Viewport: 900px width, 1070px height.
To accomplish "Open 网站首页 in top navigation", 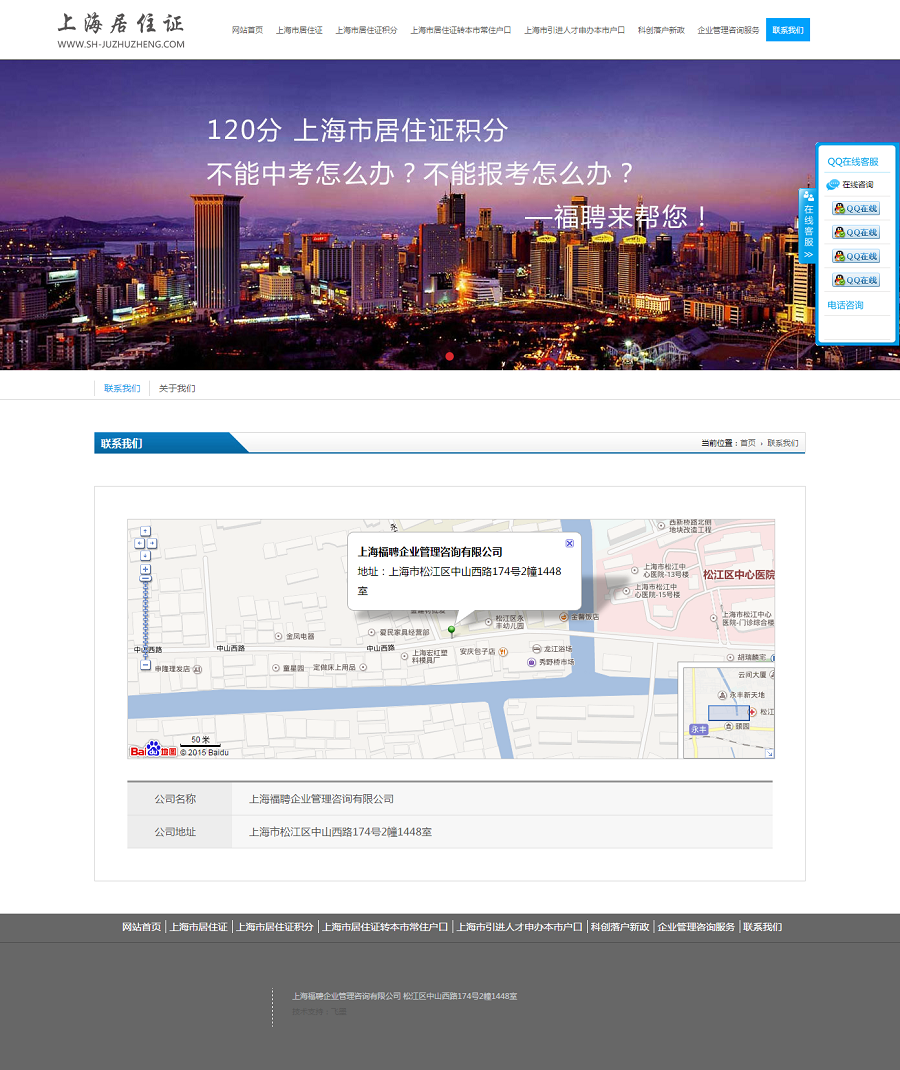I will [x=247, y=30].
